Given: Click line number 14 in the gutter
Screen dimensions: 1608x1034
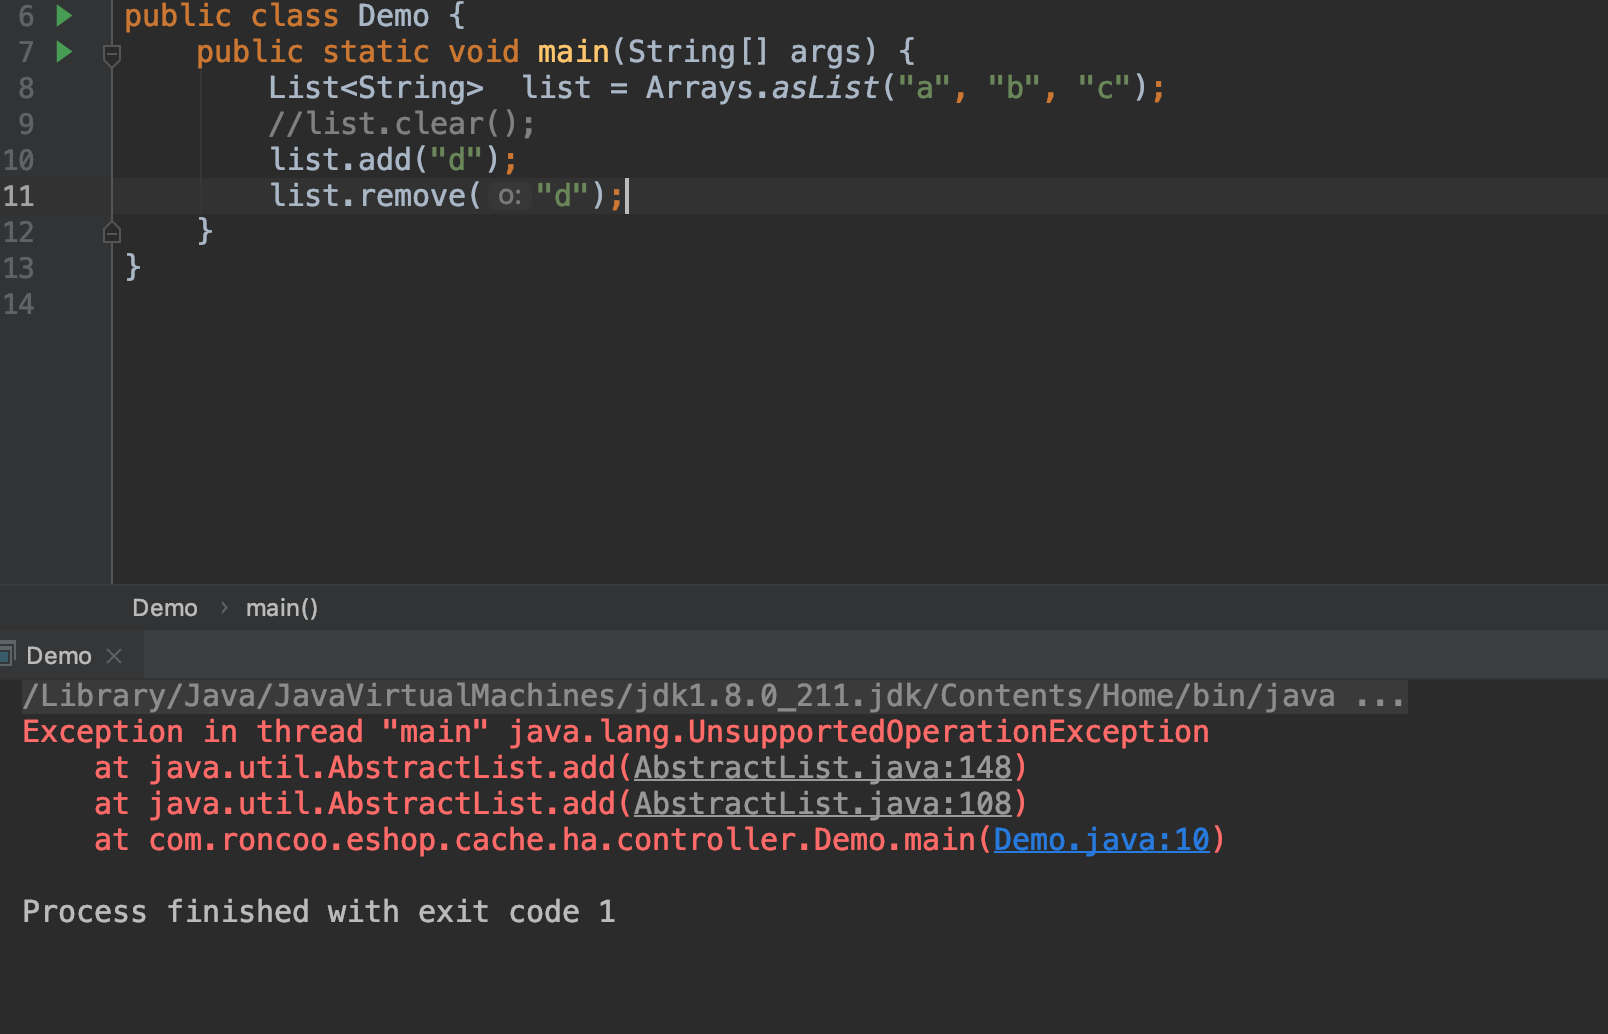Looking at the screenshot, I should (x=18, y=304).
